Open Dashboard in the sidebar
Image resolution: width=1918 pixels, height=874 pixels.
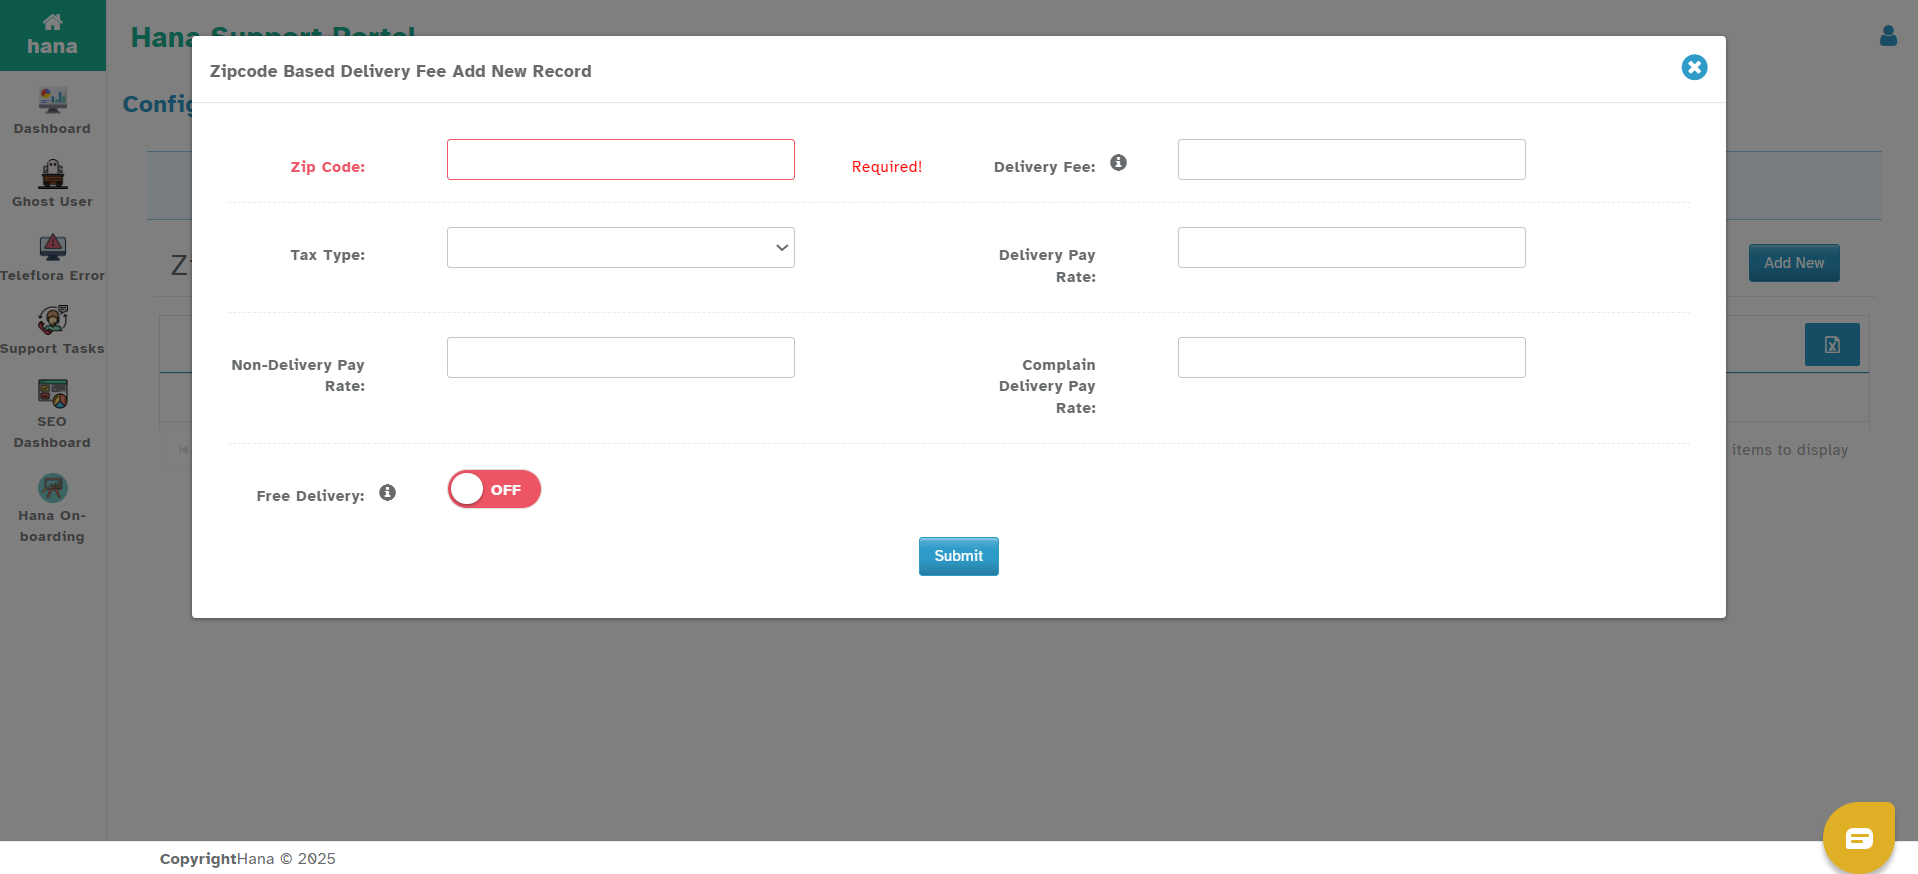pos(52,111)
